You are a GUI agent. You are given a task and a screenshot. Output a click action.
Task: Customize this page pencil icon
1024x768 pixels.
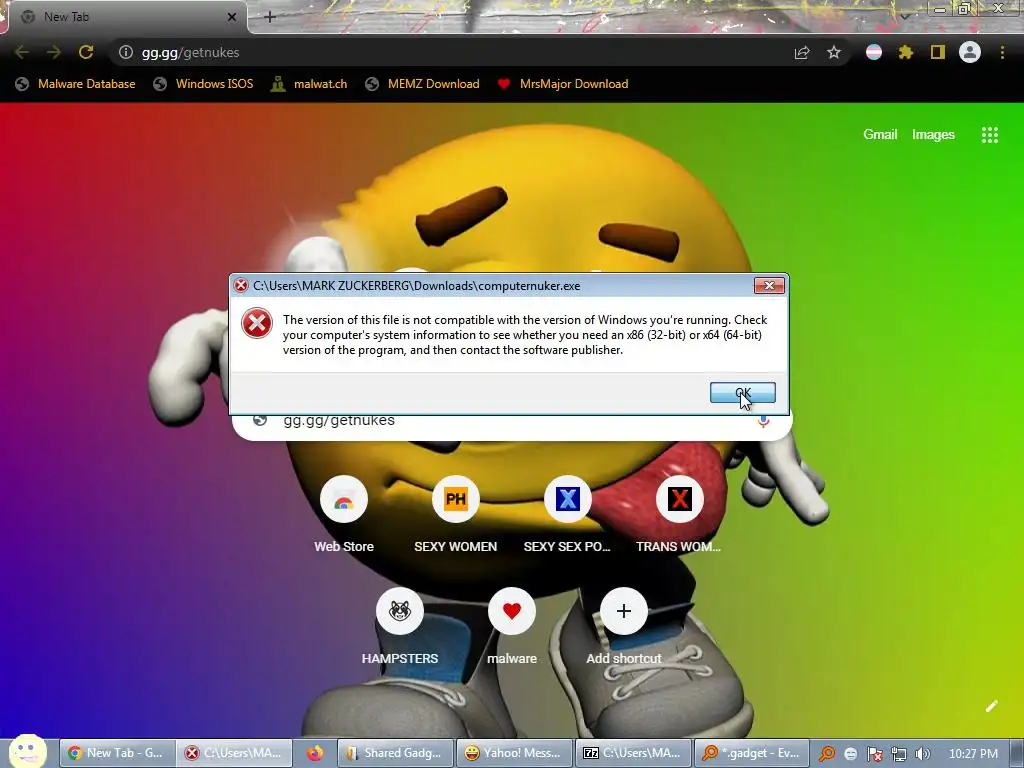(x=991, y=706)
